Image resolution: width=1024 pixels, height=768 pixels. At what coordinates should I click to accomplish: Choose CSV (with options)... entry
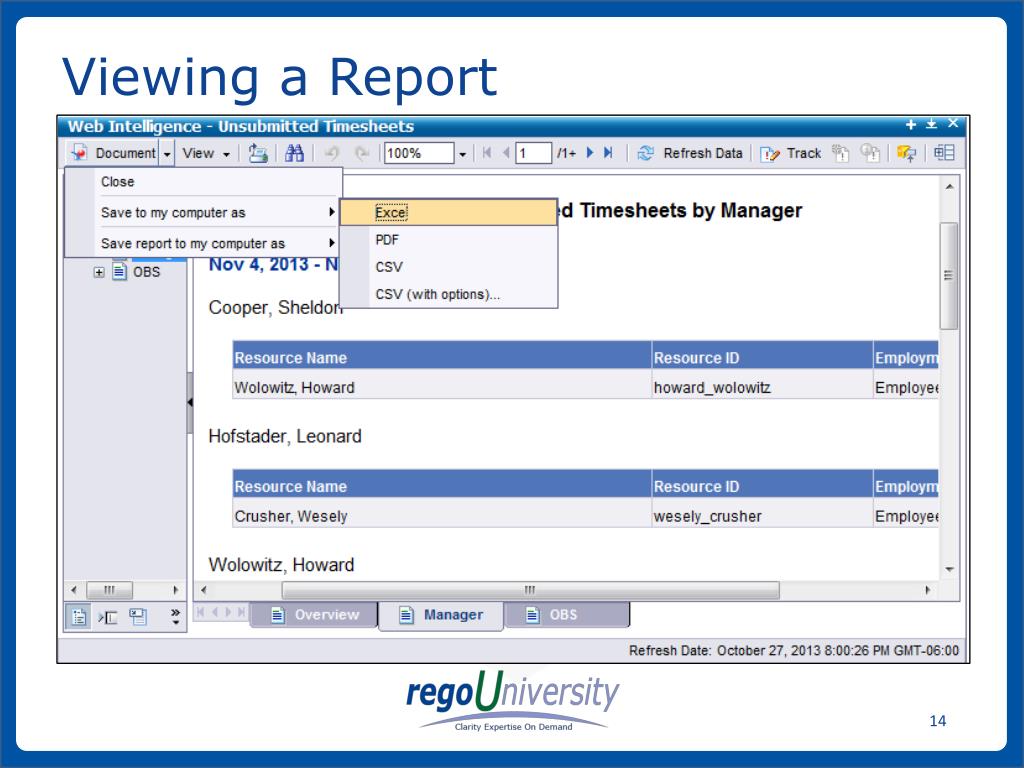(x=449, y=295)
